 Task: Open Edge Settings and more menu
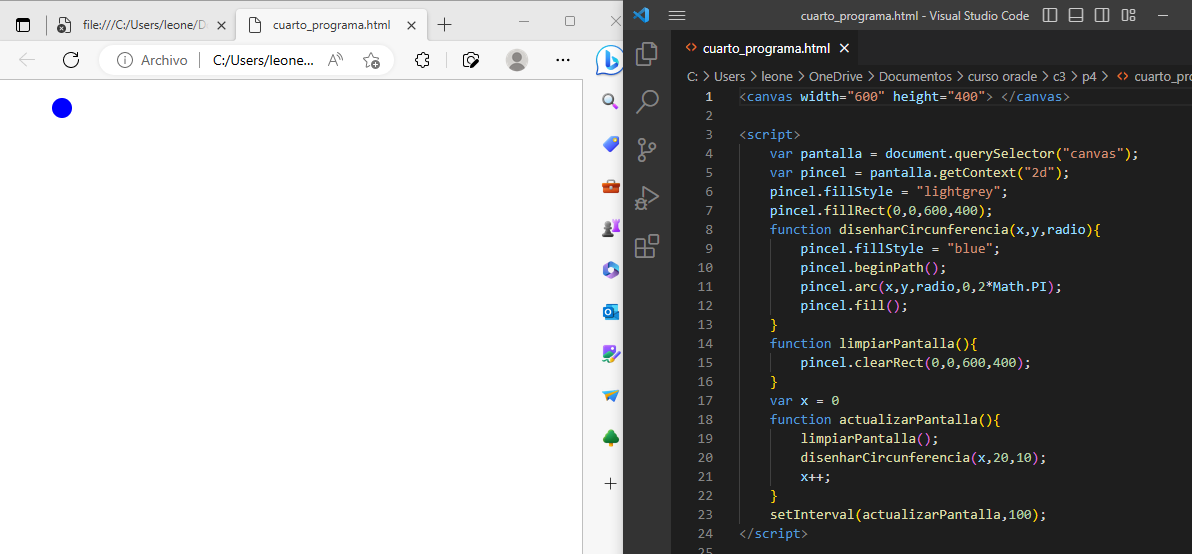point(563,60)
